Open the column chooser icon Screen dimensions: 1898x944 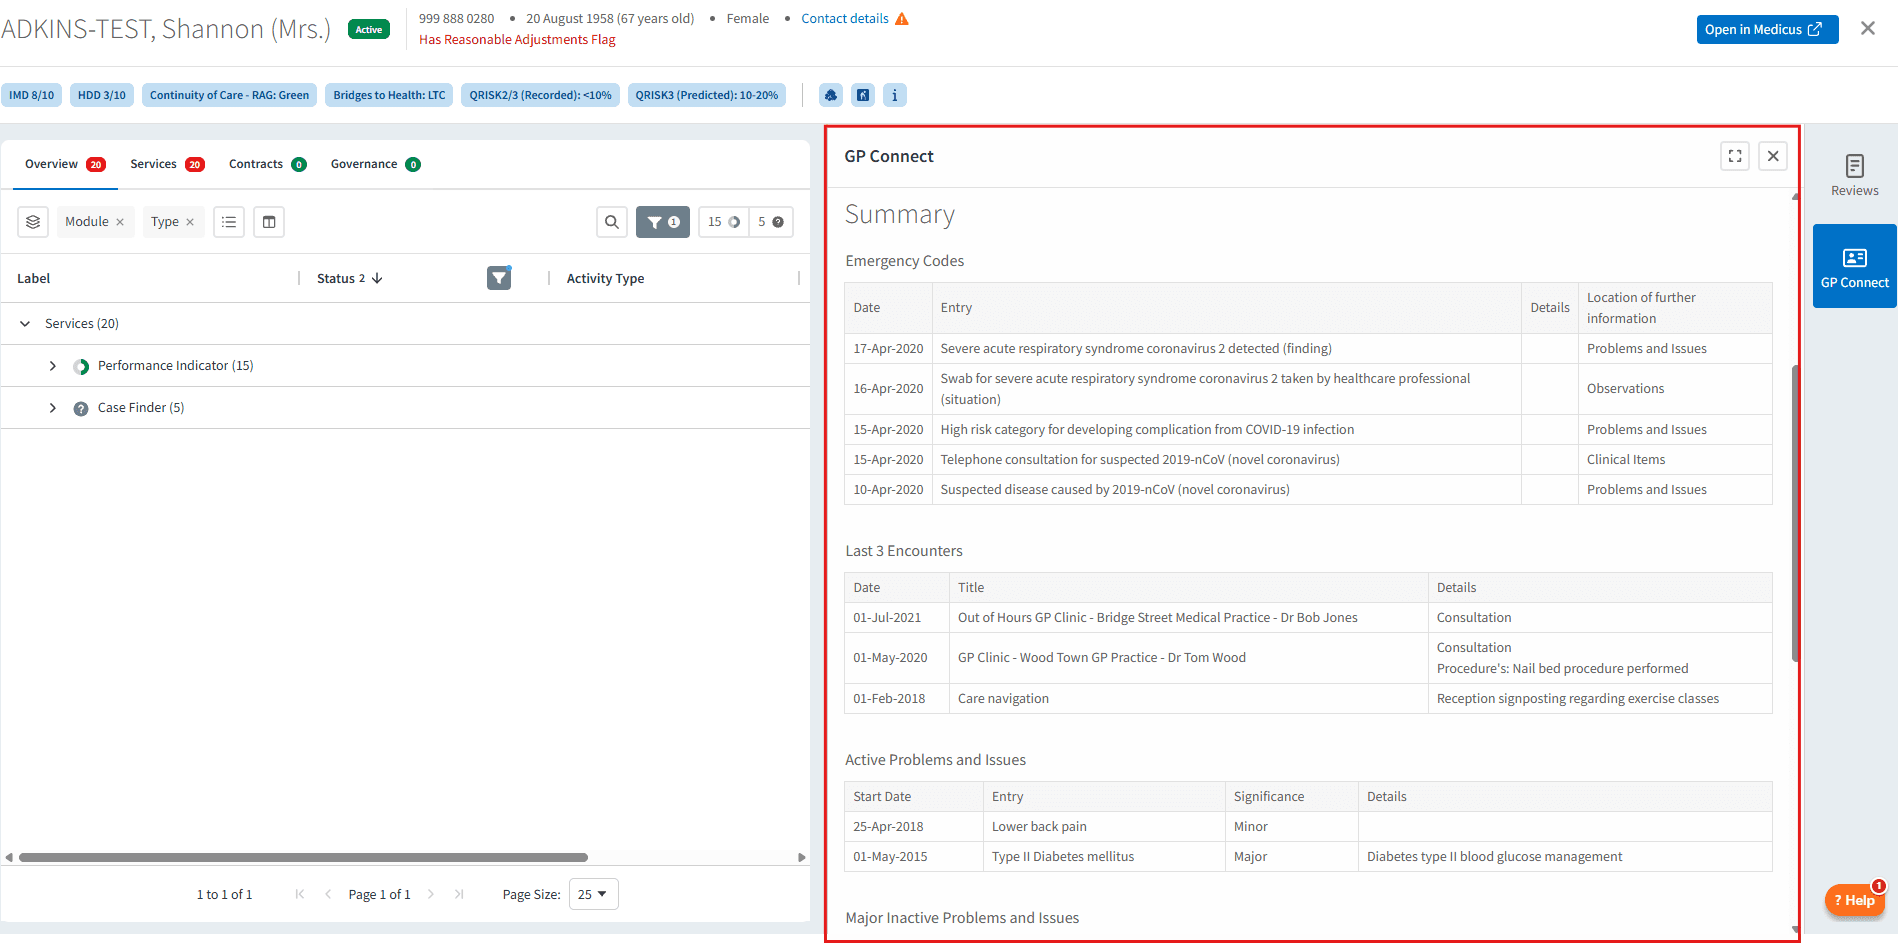click(269, 222)
